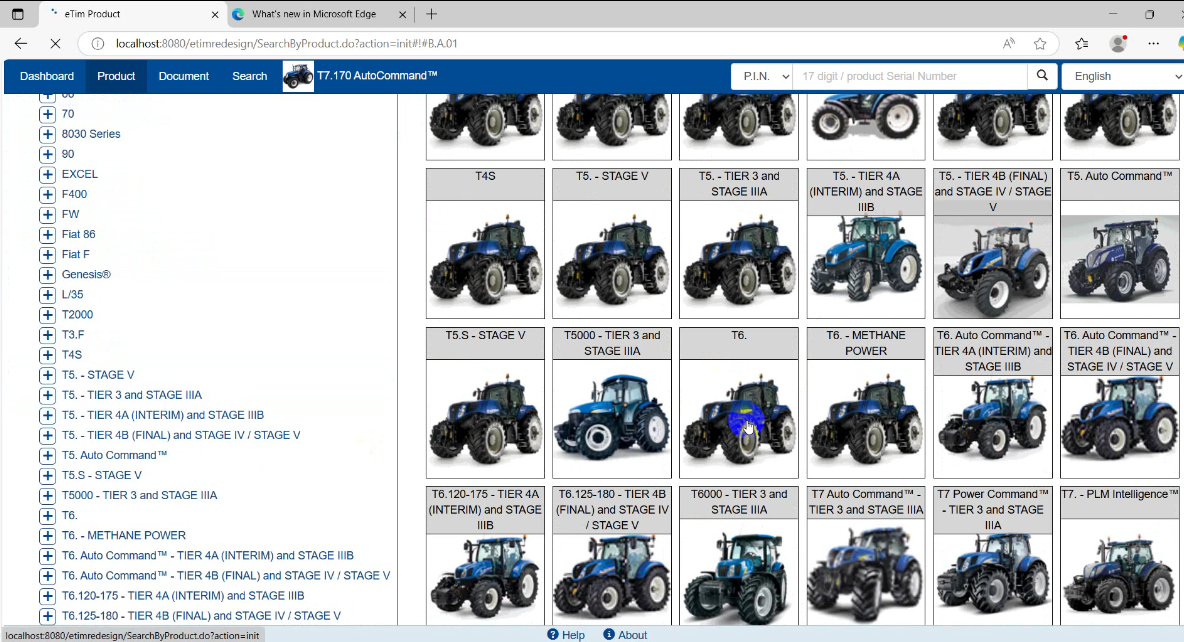The width and height of the screenshot is (1184, 642).
Task: Open Edge Settings and more menu
Action: (x=1153, y=44)
